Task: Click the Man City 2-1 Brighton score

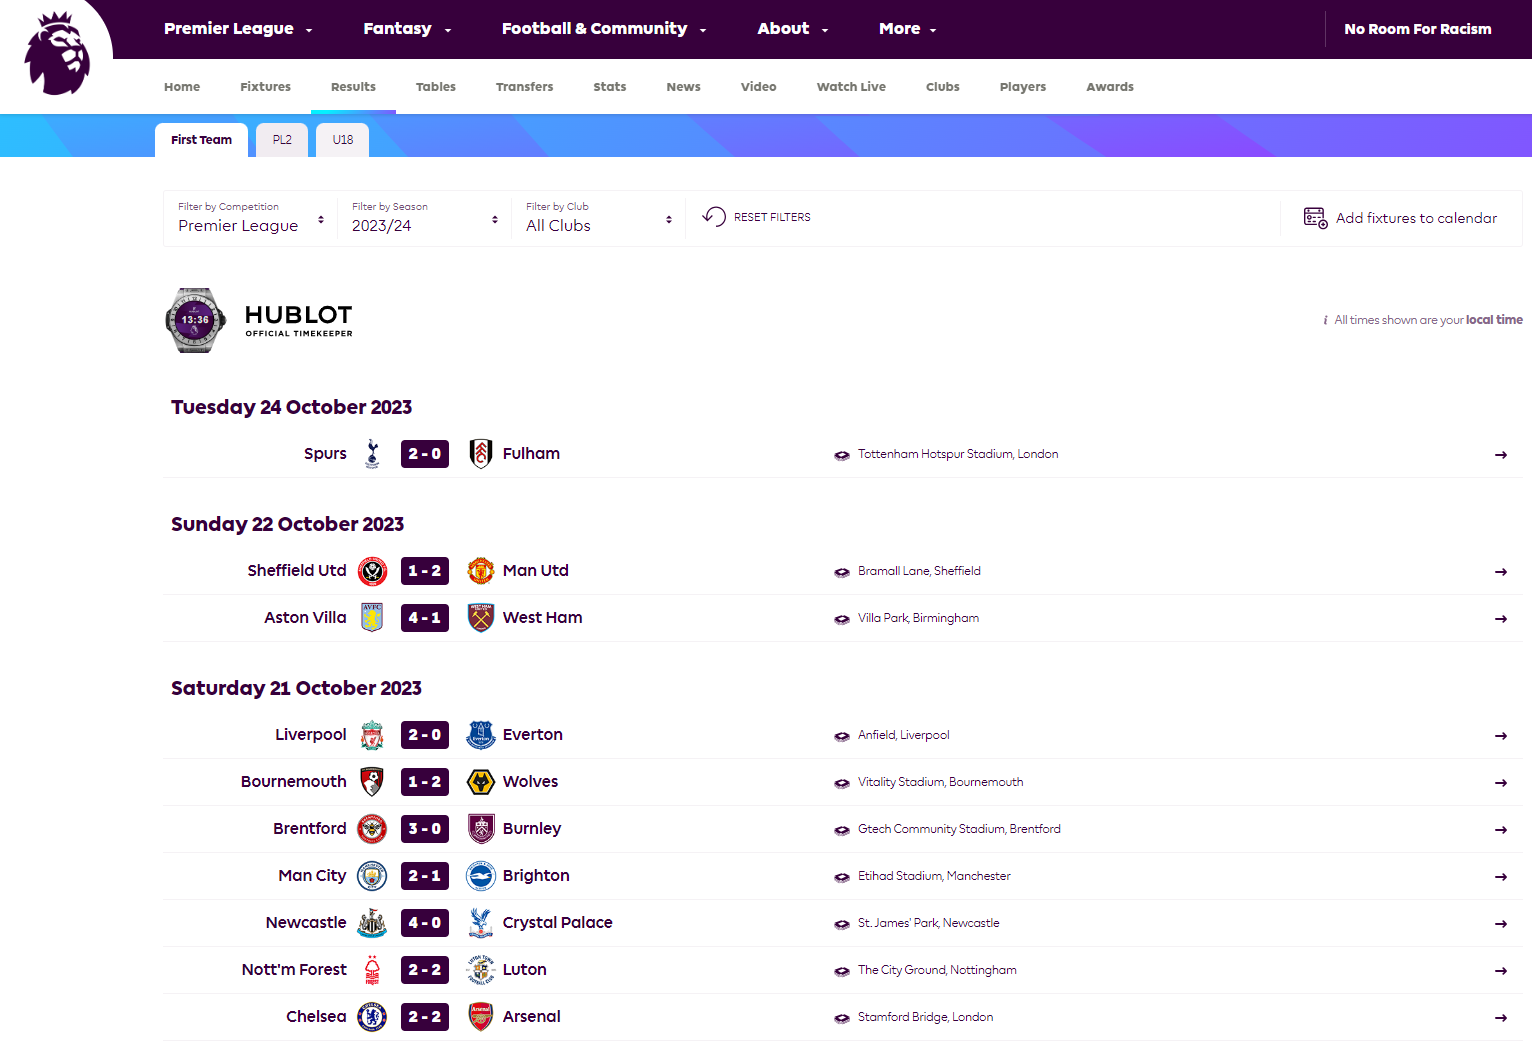Action: [425, 876]
